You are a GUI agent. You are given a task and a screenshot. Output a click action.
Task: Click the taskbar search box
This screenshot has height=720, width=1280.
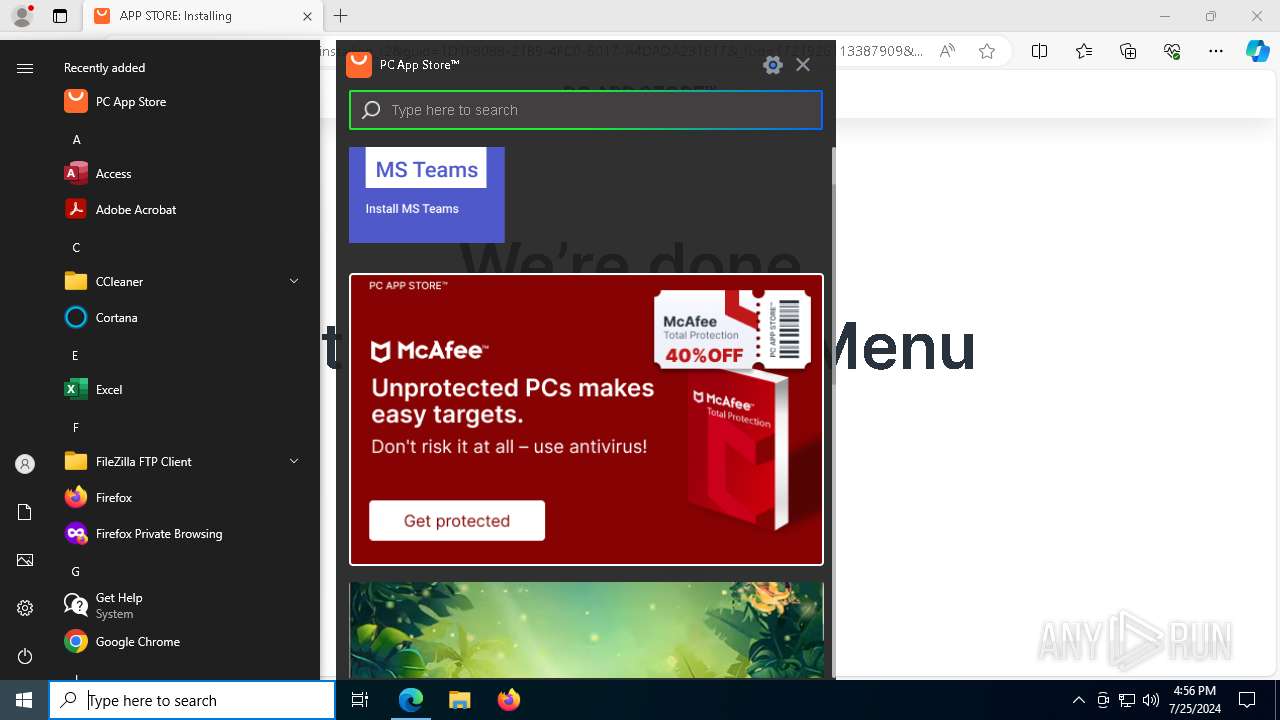pyautogui.click(x=192, y=700)
